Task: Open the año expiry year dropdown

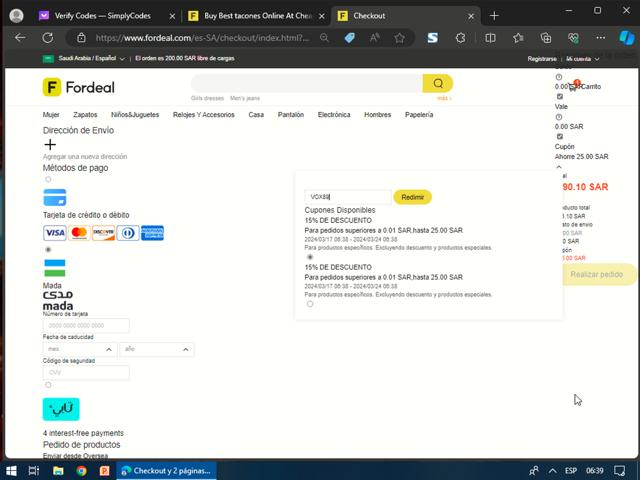Action: coord(157,349)
